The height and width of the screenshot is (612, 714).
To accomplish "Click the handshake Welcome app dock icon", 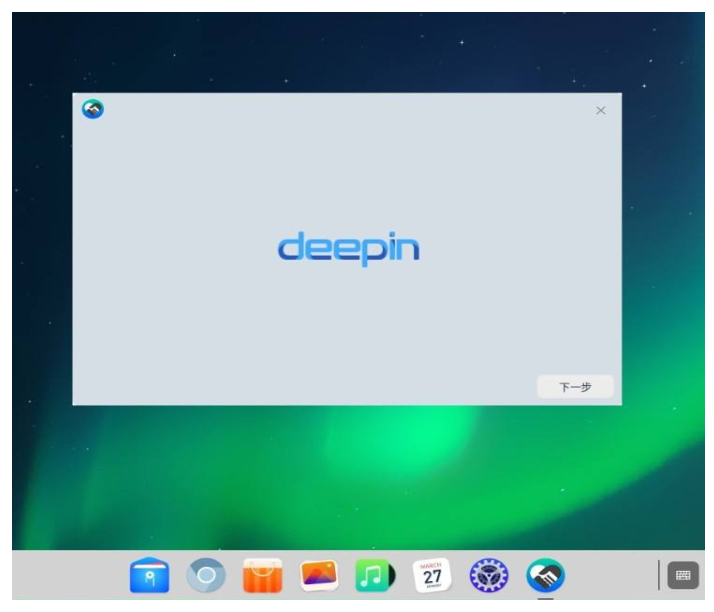I will [546, 576].
